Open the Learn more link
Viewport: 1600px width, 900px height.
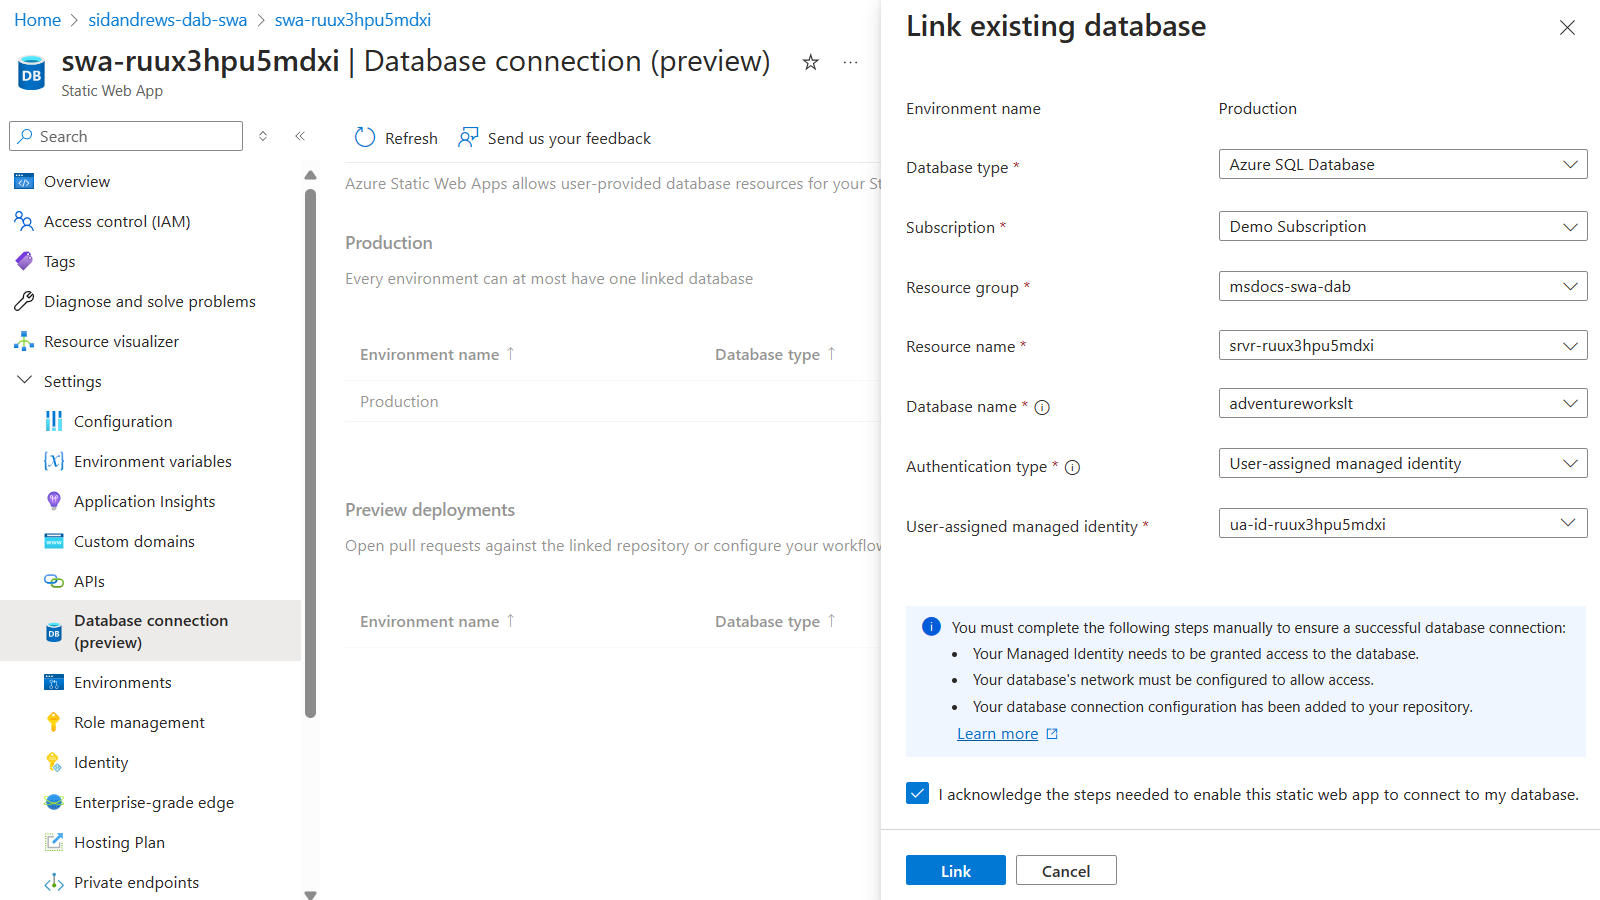click(997, 733)
